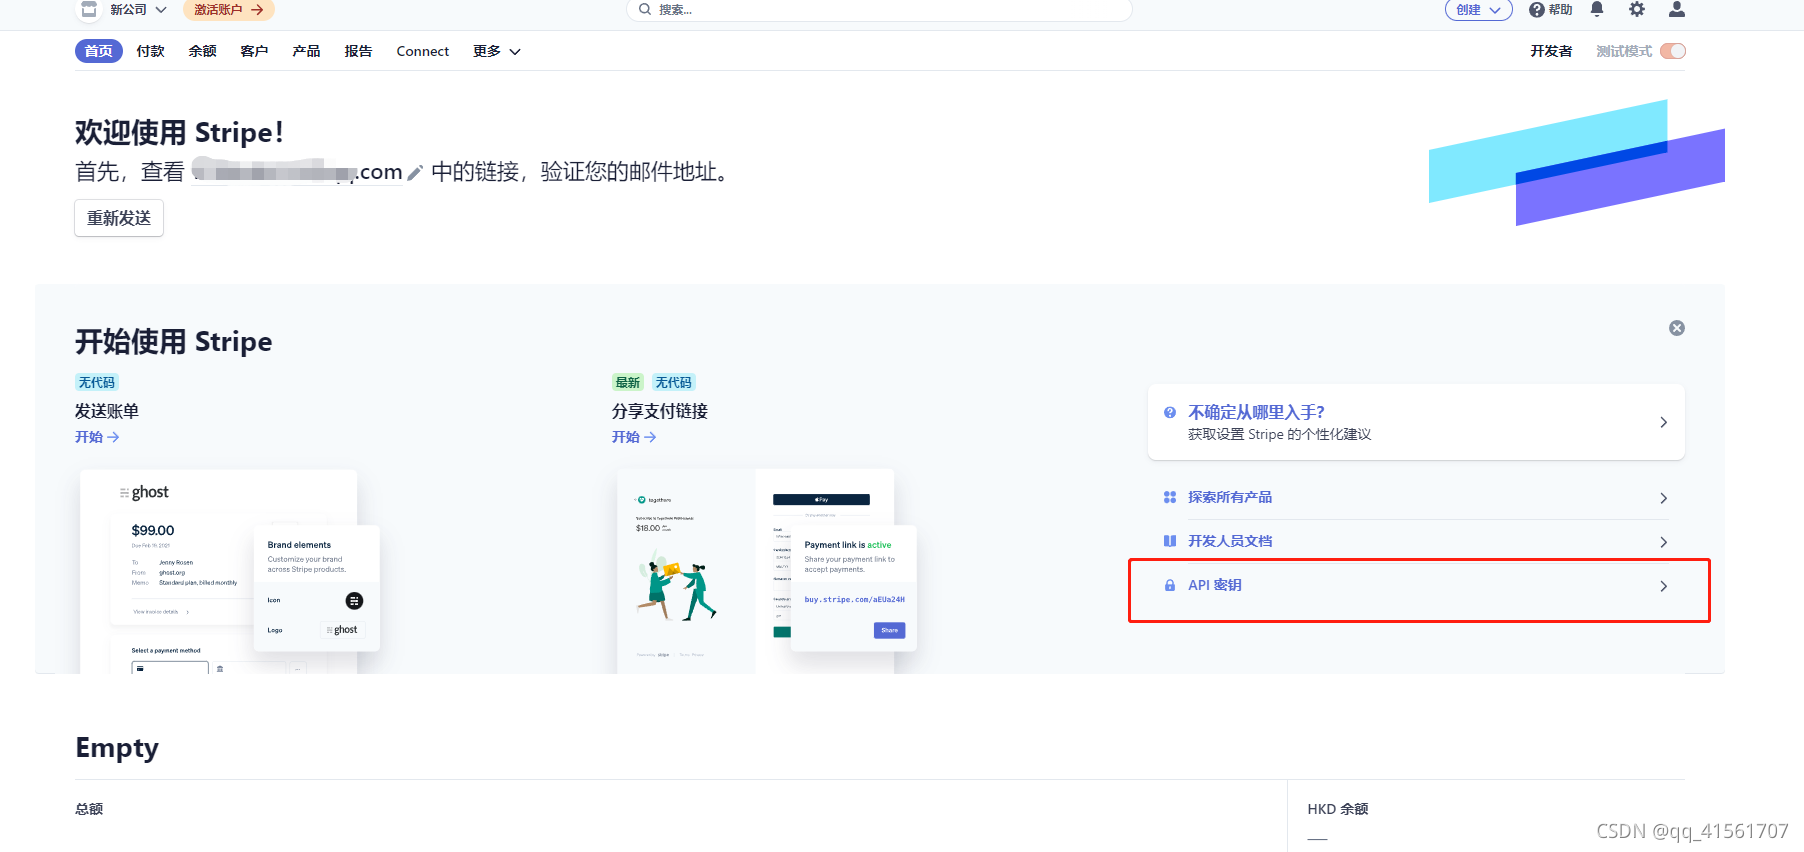The height and width of the screenshot is (852, 1804).
Task: Focus the 搜索 search field
Action: click(879, 10)
